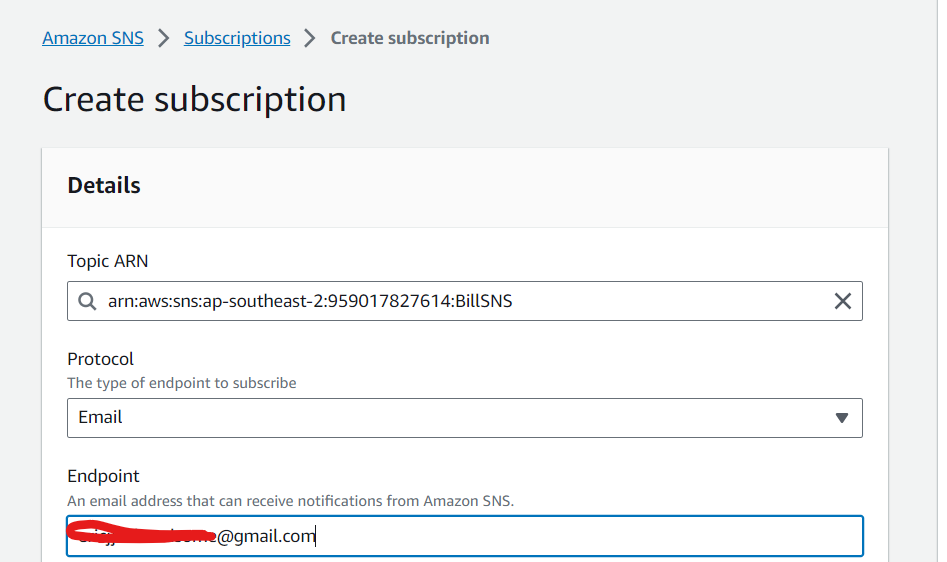Click the chevron after Subscriptions breadcrumb

coord(310,38)
